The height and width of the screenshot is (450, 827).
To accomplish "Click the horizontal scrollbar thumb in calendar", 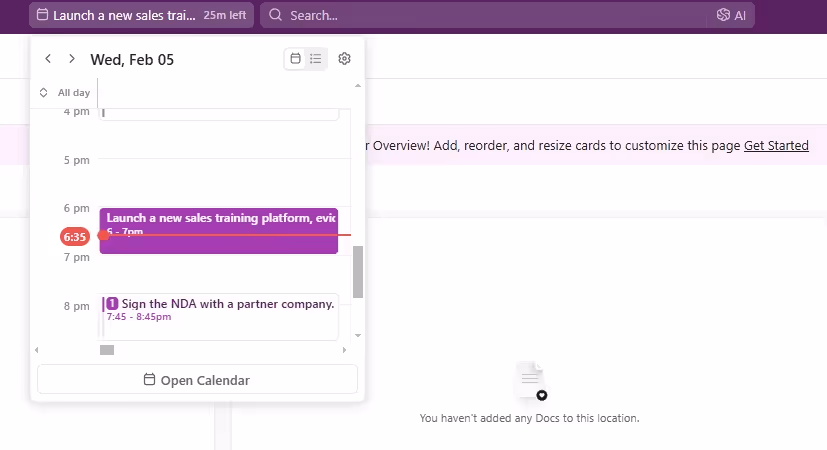I will [x=107, y=350].
